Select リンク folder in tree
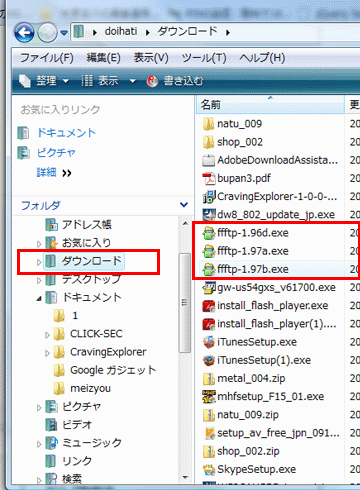This screenshot has width=360, height=490. [77, 461]
